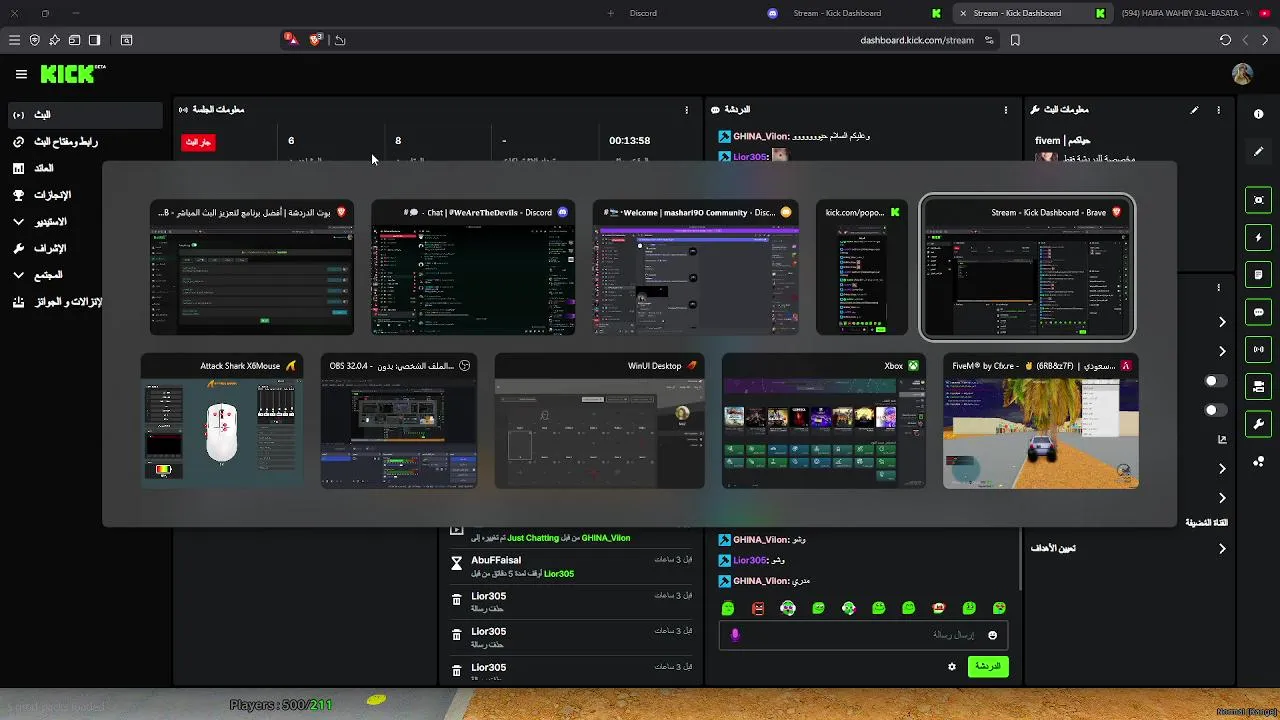Switch to Attack Shark X6Mouse window thumbnail
The width and height of the screenshot is (1280, 720).
[x=221, y=422]
